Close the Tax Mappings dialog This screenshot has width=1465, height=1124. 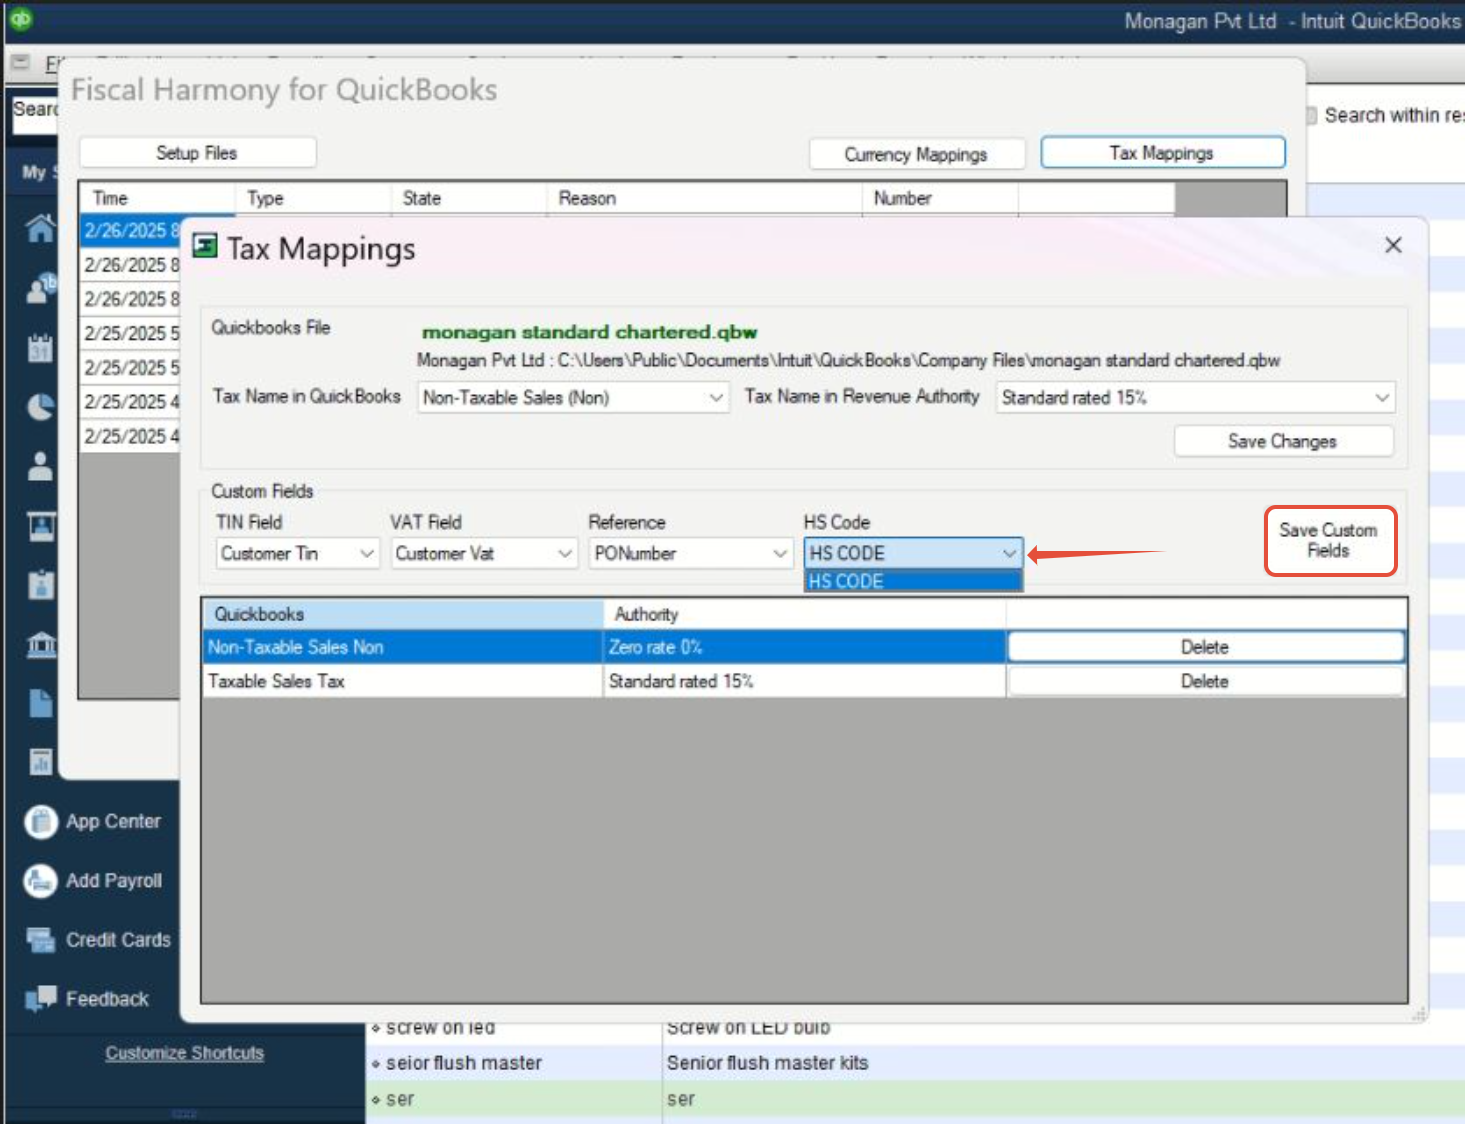[1393, 245]
